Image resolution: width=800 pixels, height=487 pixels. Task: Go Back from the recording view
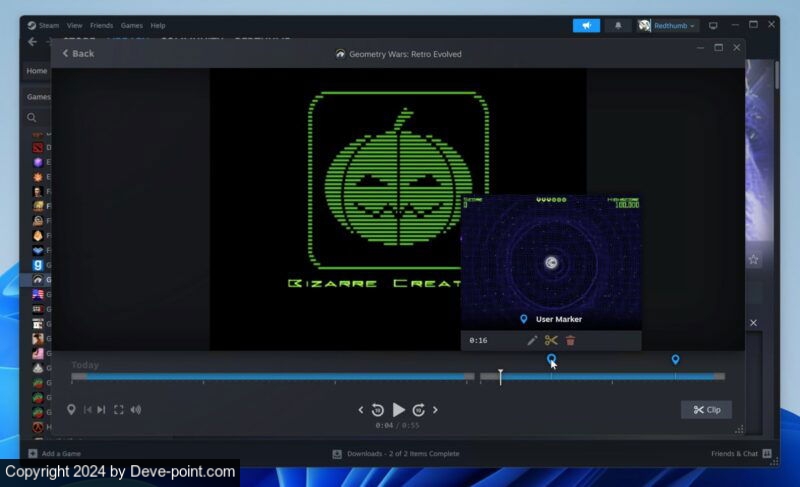pos(78,53)
